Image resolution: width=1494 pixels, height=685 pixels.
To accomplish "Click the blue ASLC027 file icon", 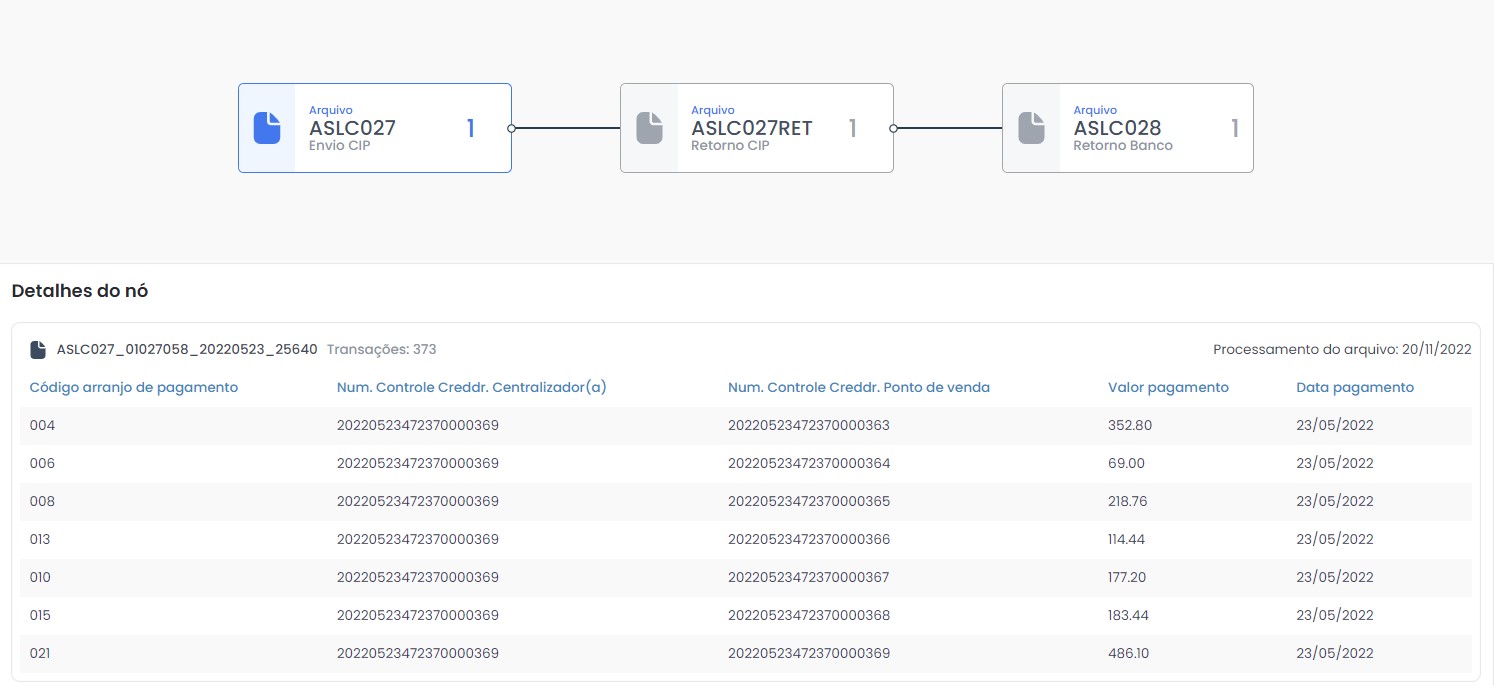I will (x=267, y=128).
